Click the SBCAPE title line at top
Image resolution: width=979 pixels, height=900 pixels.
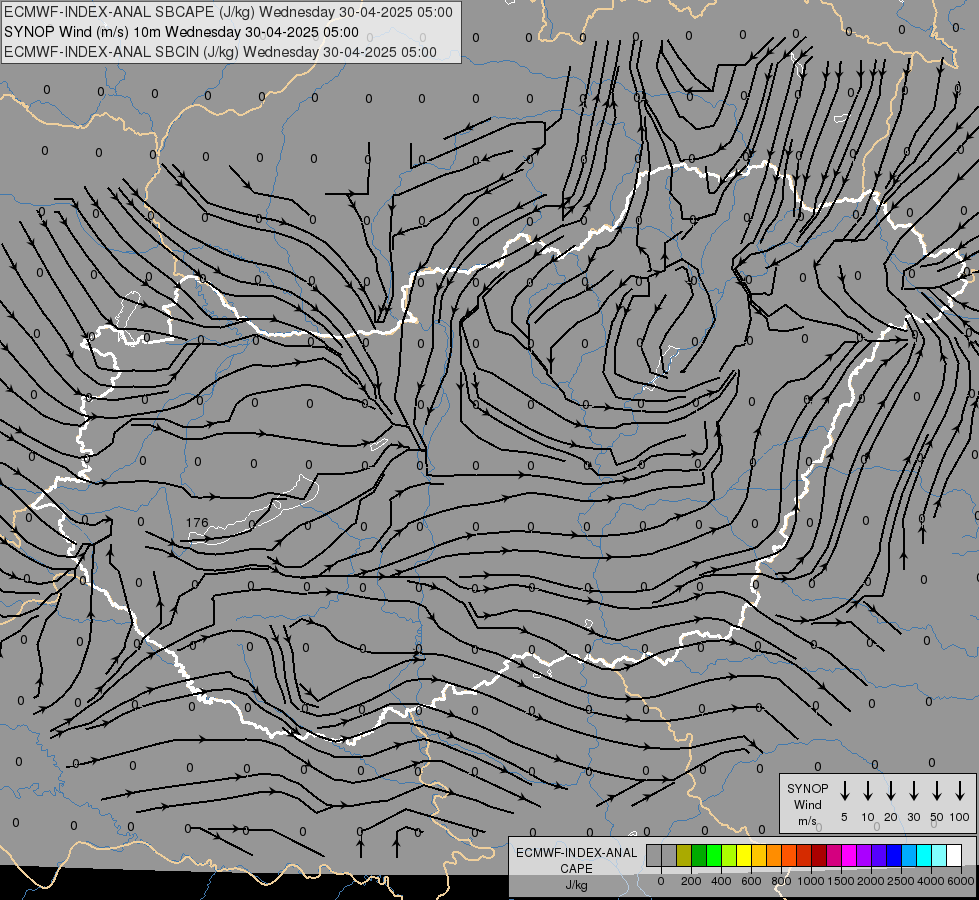[x=228, y=12]
